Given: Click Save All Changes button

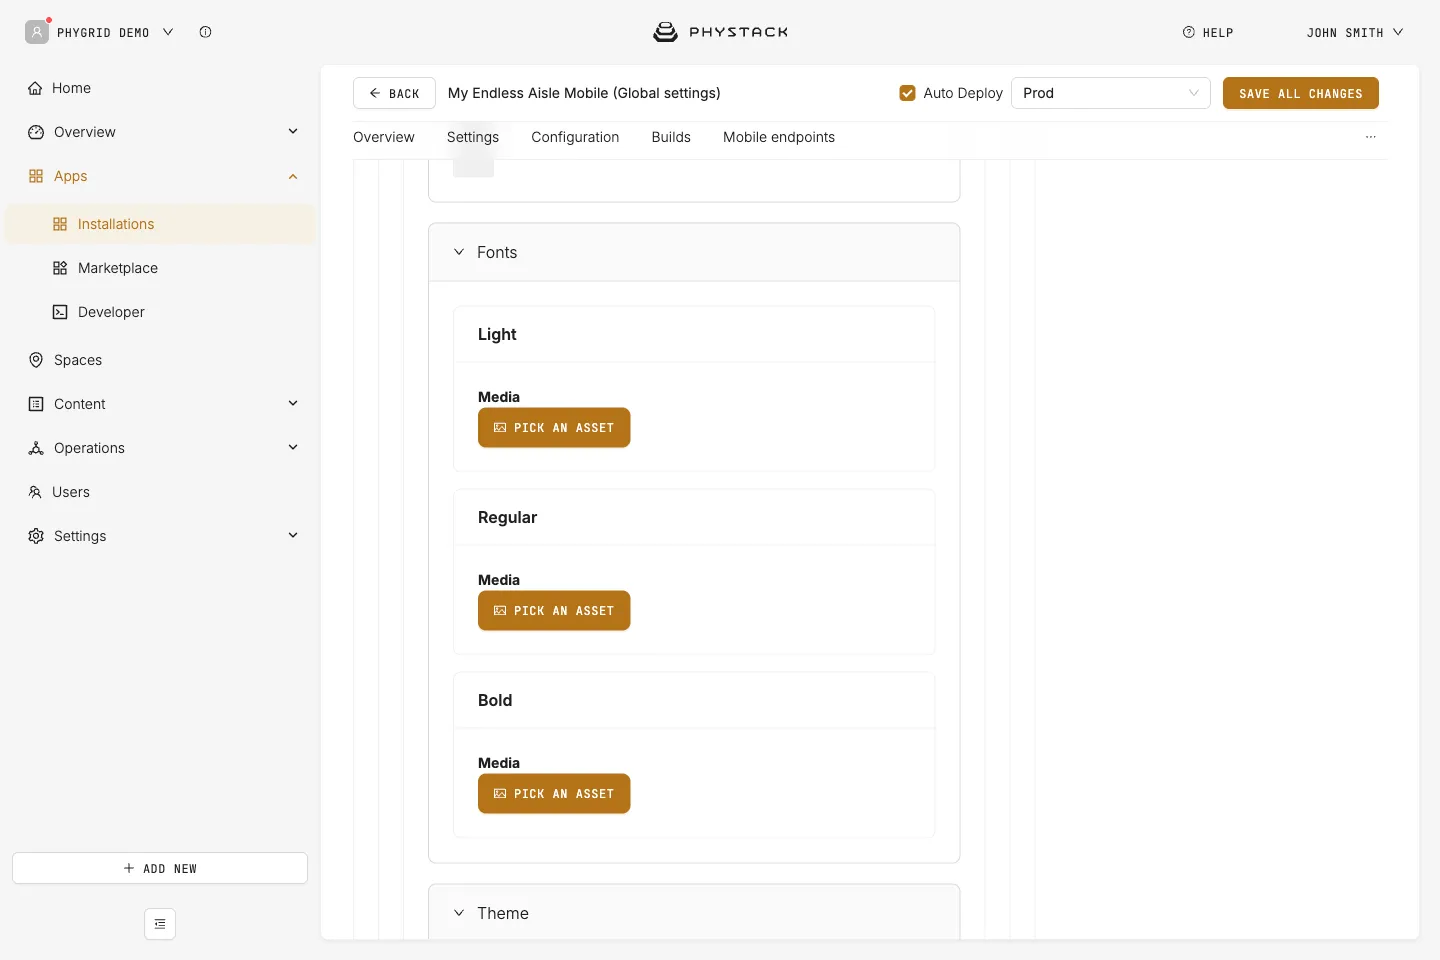Looking at the screenshot, I should point(1301,93).
